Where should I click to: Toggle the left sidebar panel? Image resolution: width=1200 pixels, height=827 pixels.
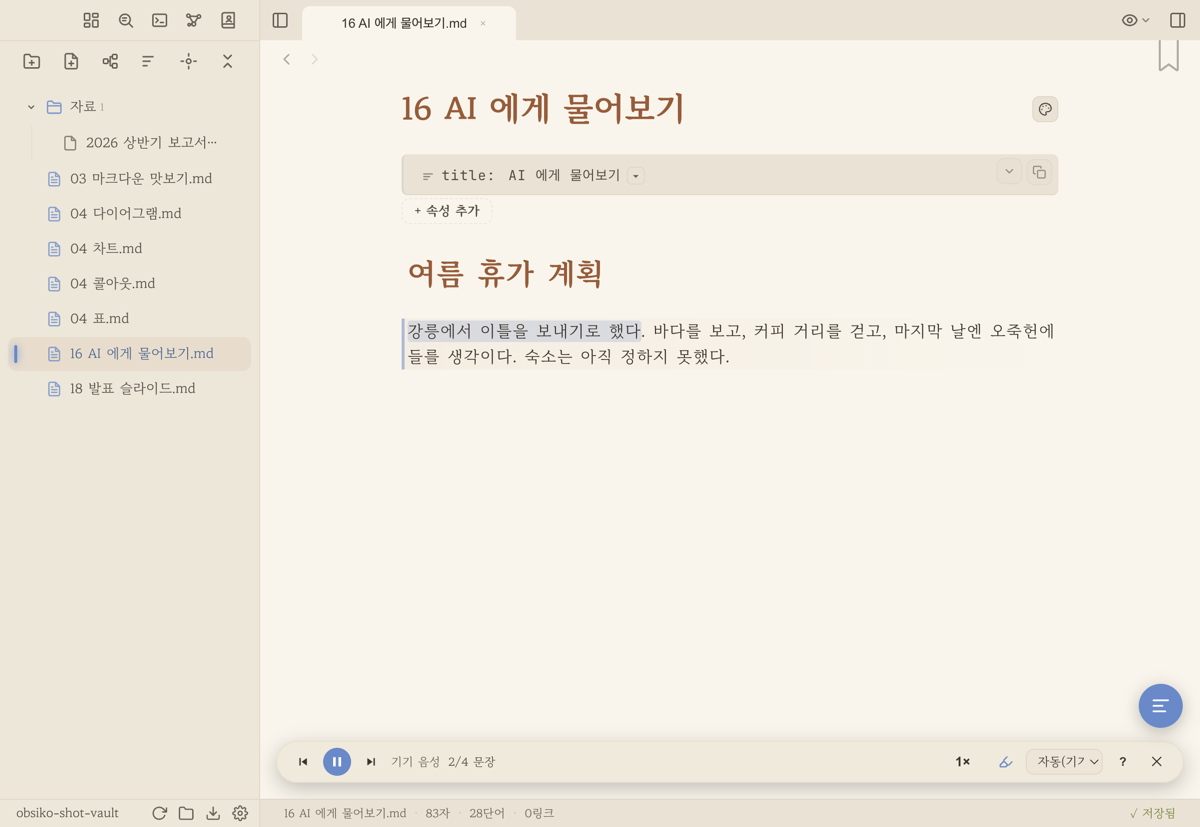280,20
